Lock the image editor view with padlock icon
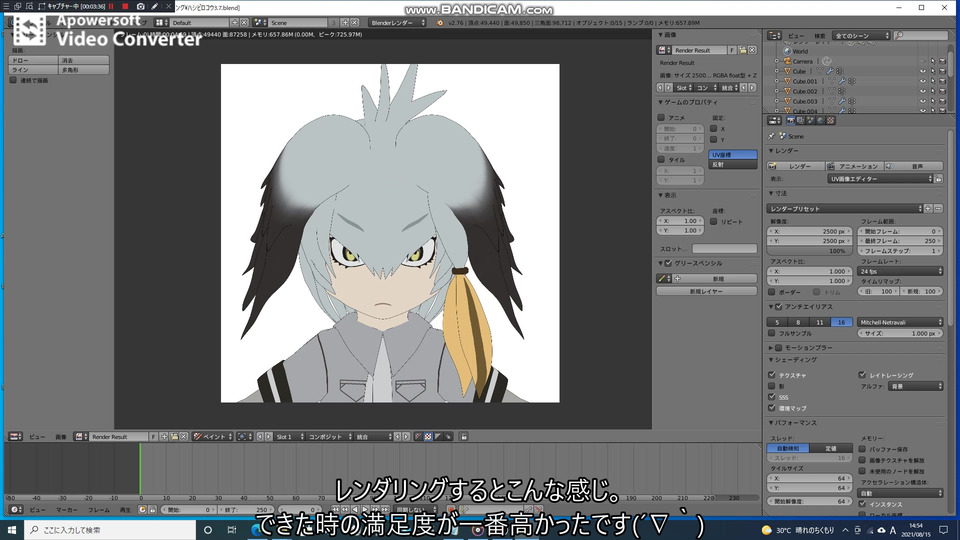The image size is (960, 540). [x=464, y=437]
